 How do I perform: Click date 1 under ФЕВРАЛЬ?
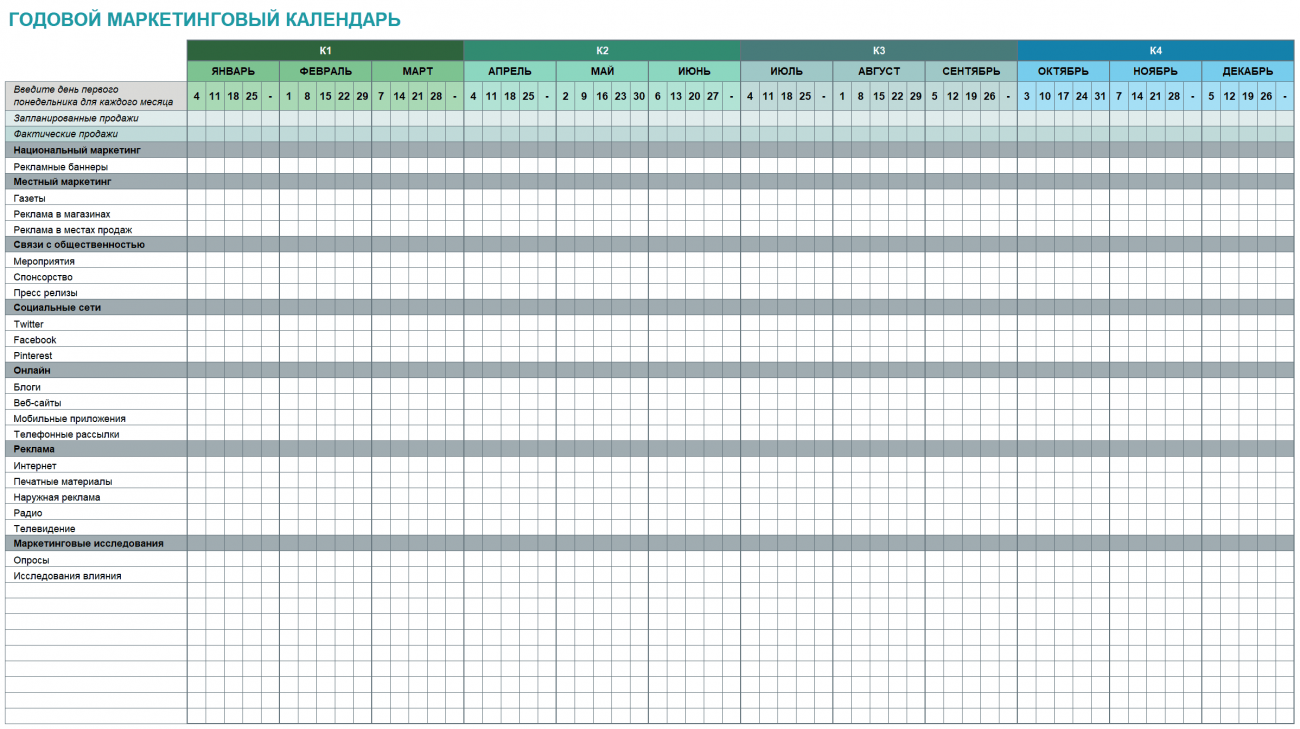point(289,96)
